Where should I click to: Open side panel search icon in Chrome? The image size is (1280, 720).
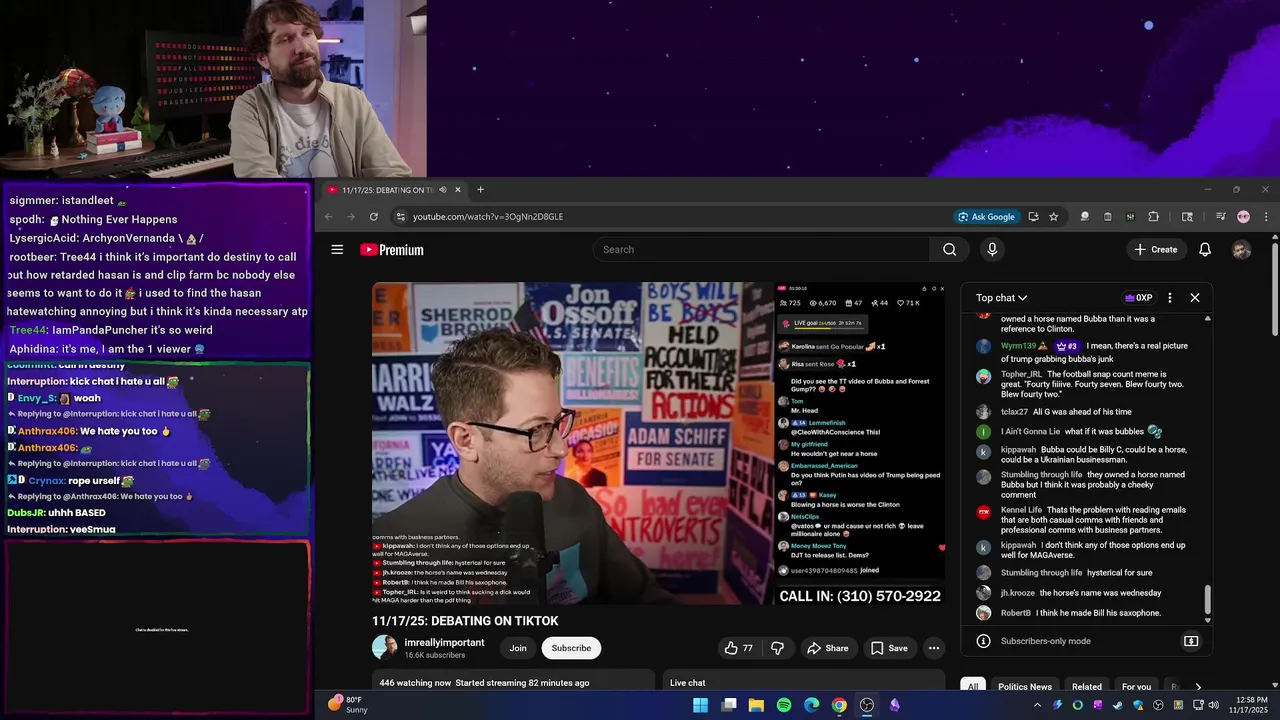tap(1187, 217)
